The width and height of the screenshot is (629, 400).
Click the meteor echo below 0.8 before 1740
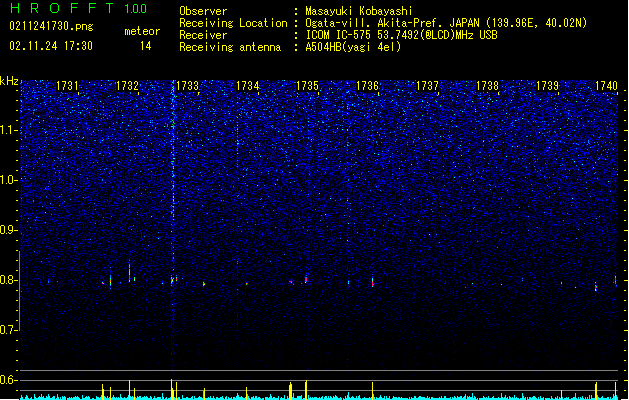click(596, 286)
